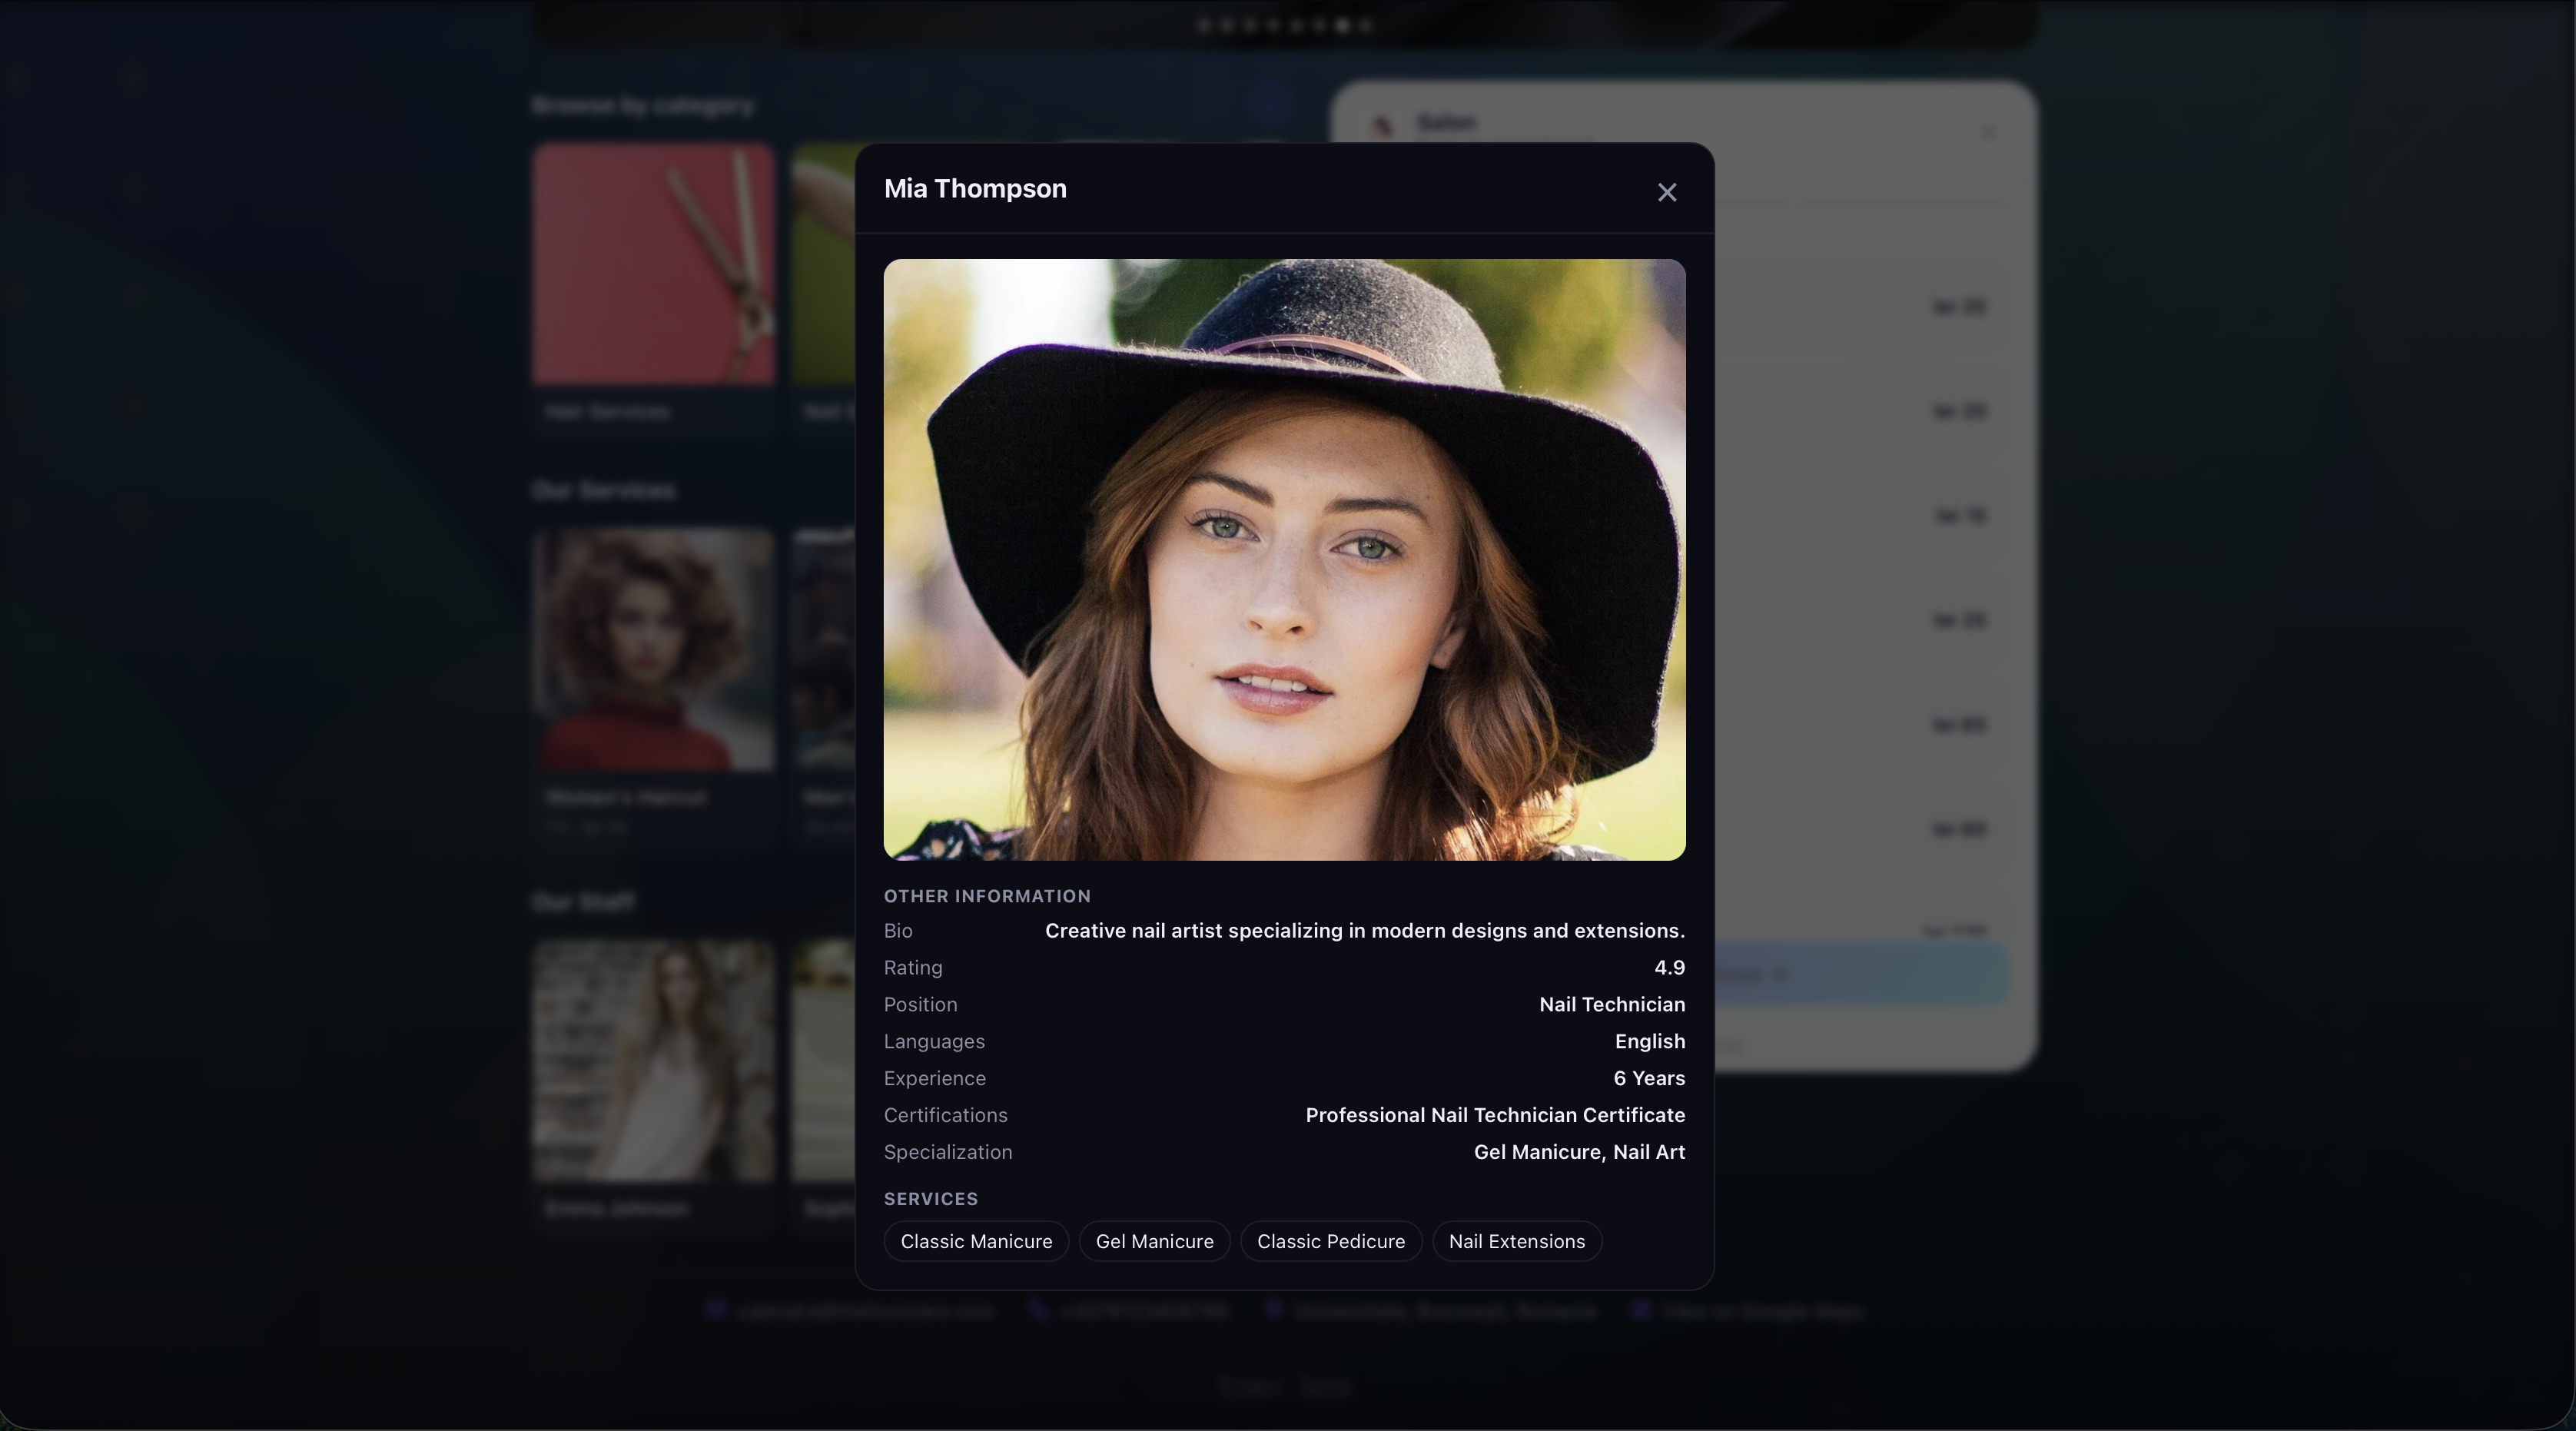Click Mia Thompson's profile photo
The width and height of the screenshot is (2576, 1431).
[x=1284, y=559]
